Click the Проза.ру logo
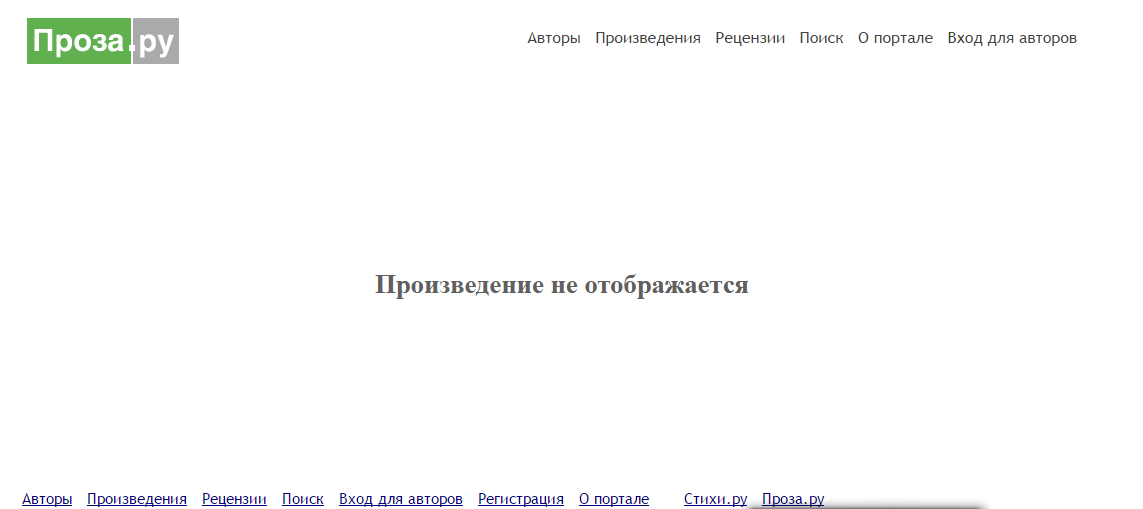The height and width of the screenshot is (509, 1143). coord(103,41)
